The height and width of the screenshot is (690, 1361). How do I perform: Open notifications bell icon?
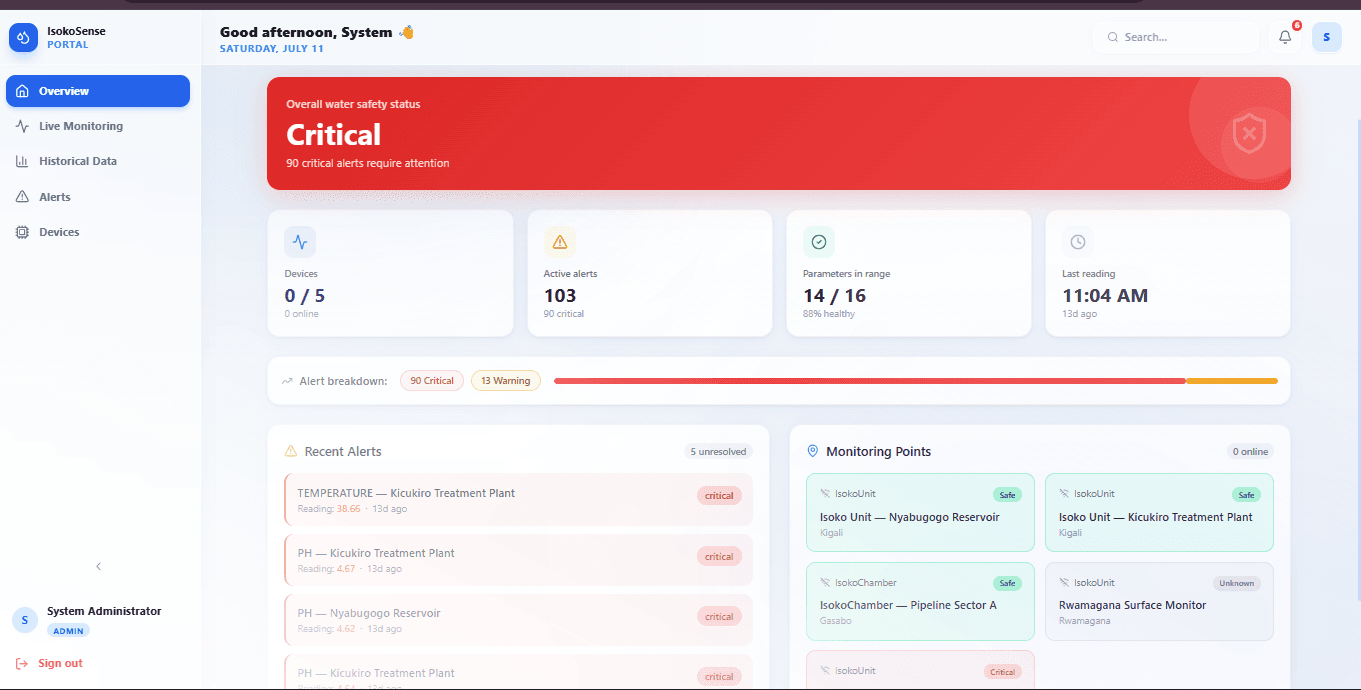1285,37
